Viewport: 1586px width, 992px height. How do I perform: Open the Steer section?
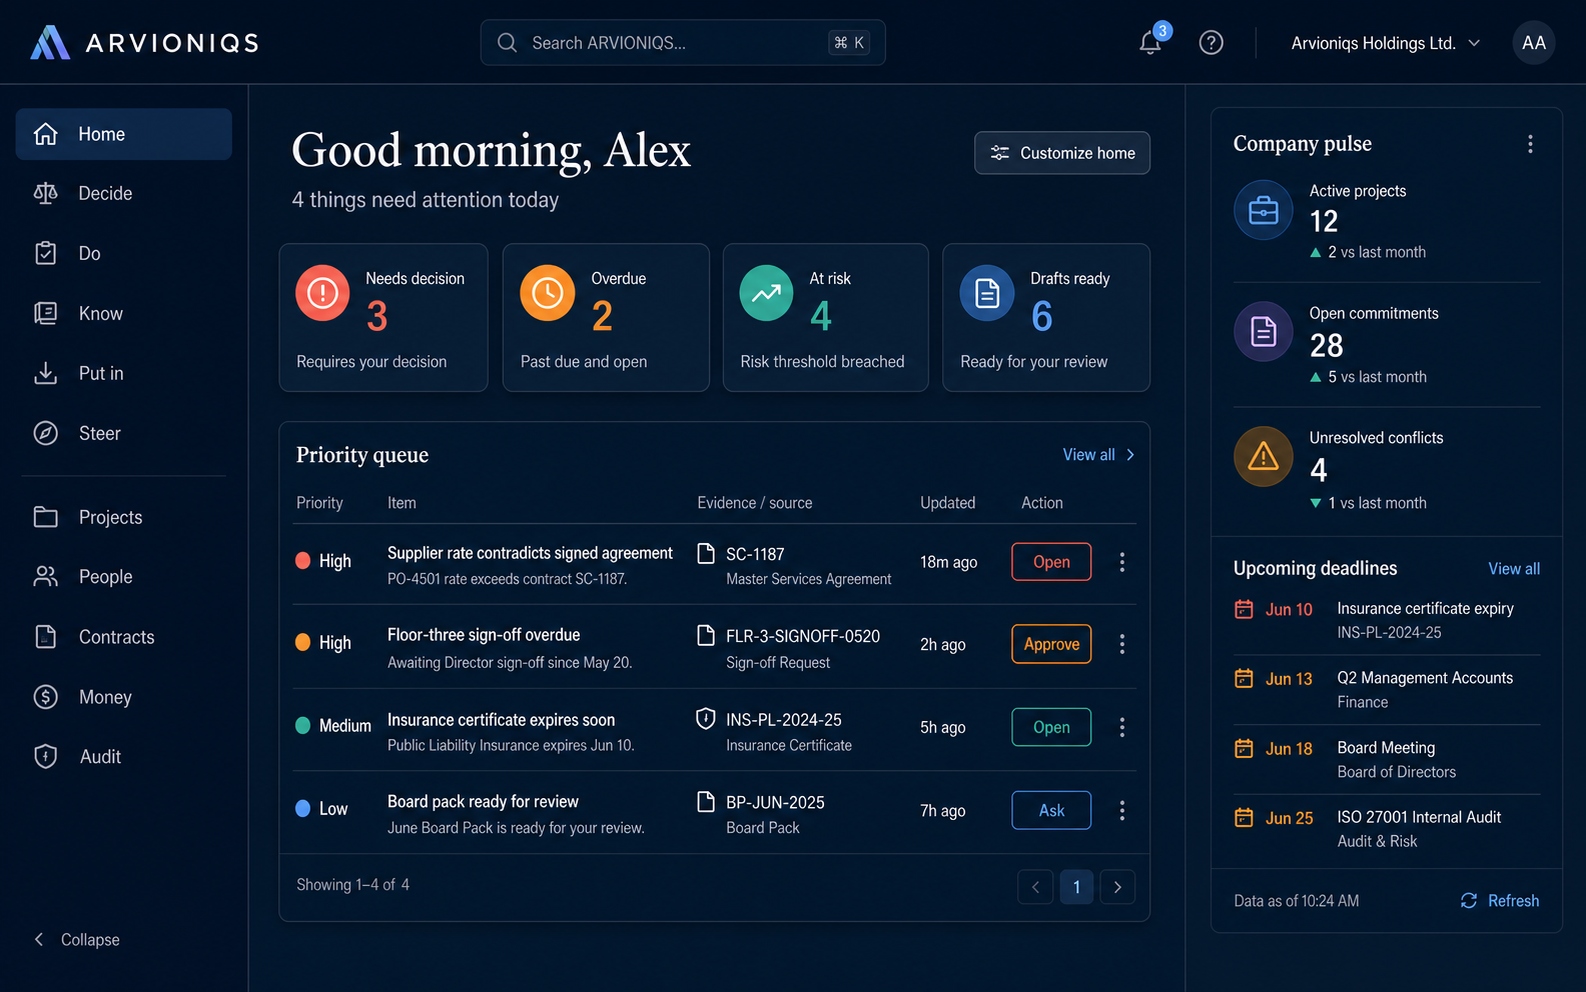[124, 433]
